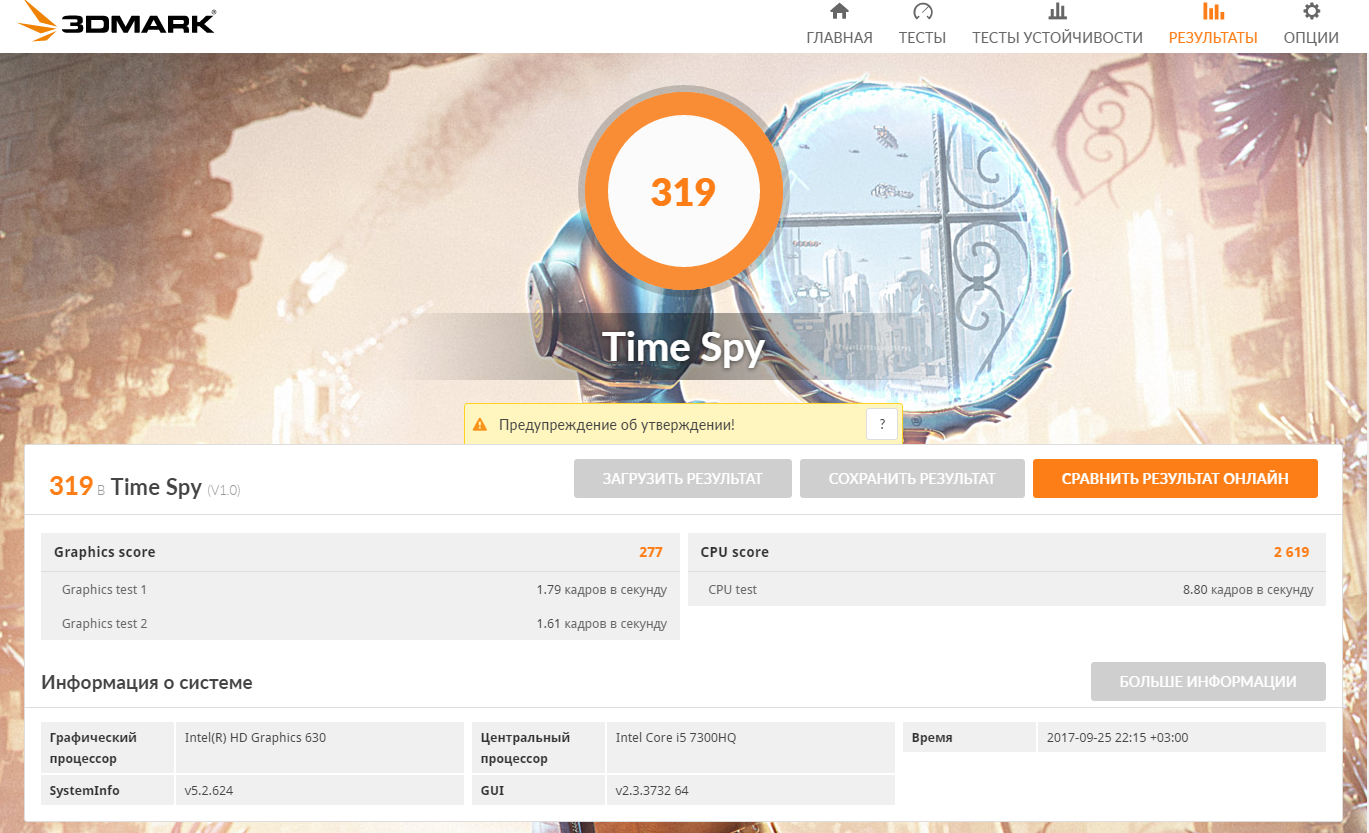Click the CPU score value 2 619

1291,552
